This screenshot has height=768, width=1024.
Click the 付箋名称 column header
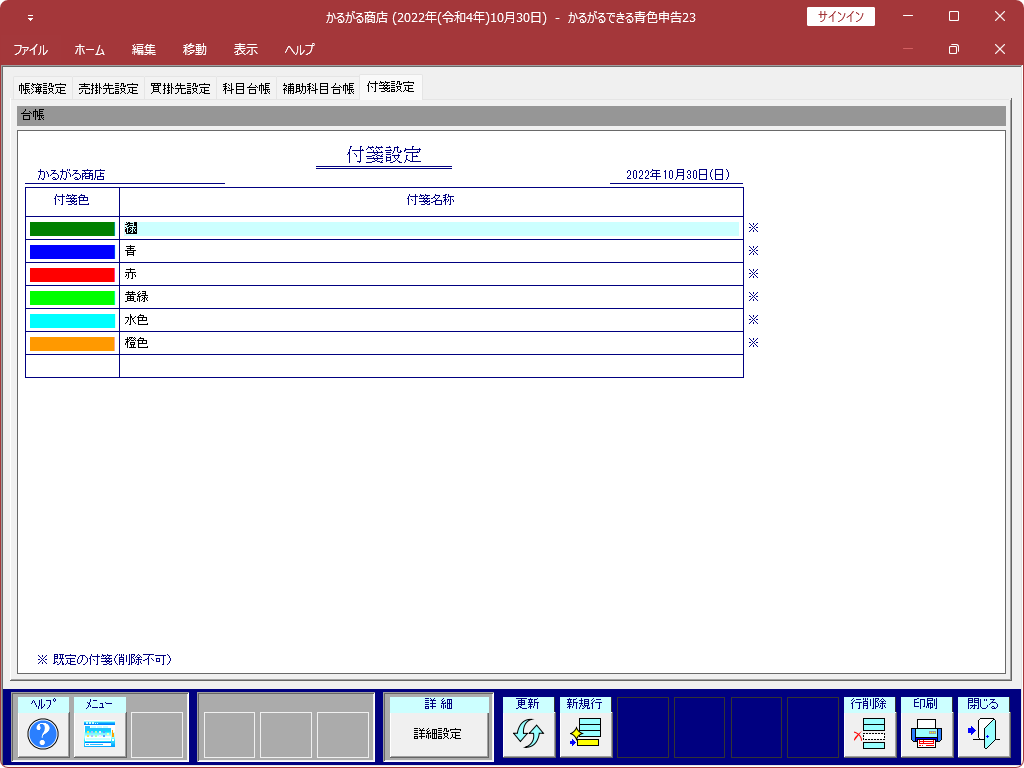(431, 201)
